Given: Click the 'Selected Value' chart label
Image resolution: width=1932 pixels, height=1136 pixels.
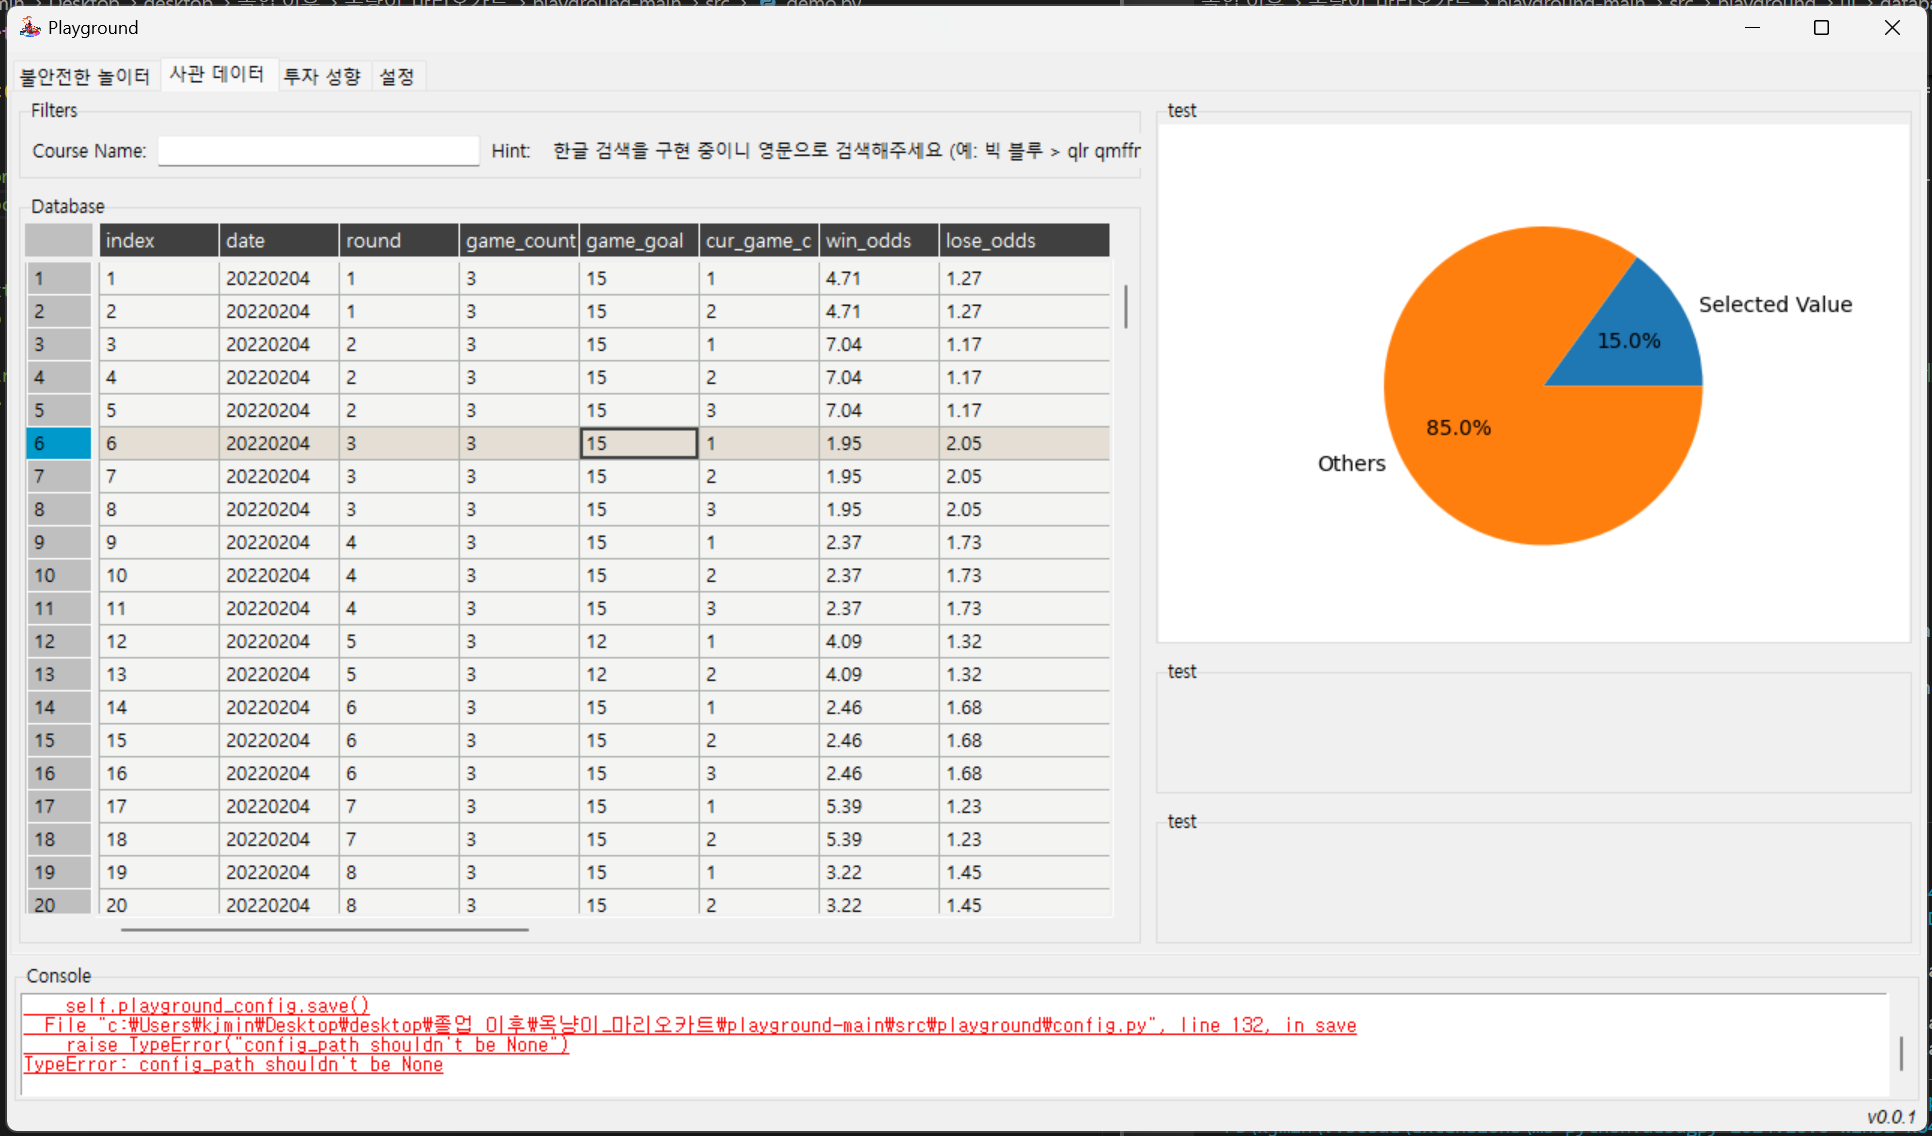Looking at the screenshot, I should (1775, 304).
